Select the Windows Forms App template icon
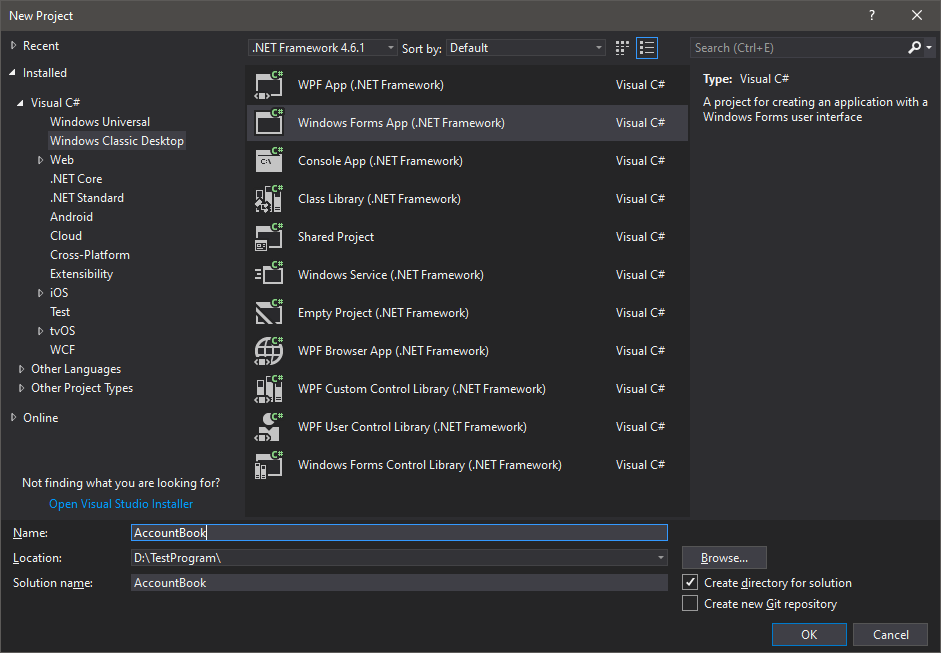 click(x=269, y=122)
